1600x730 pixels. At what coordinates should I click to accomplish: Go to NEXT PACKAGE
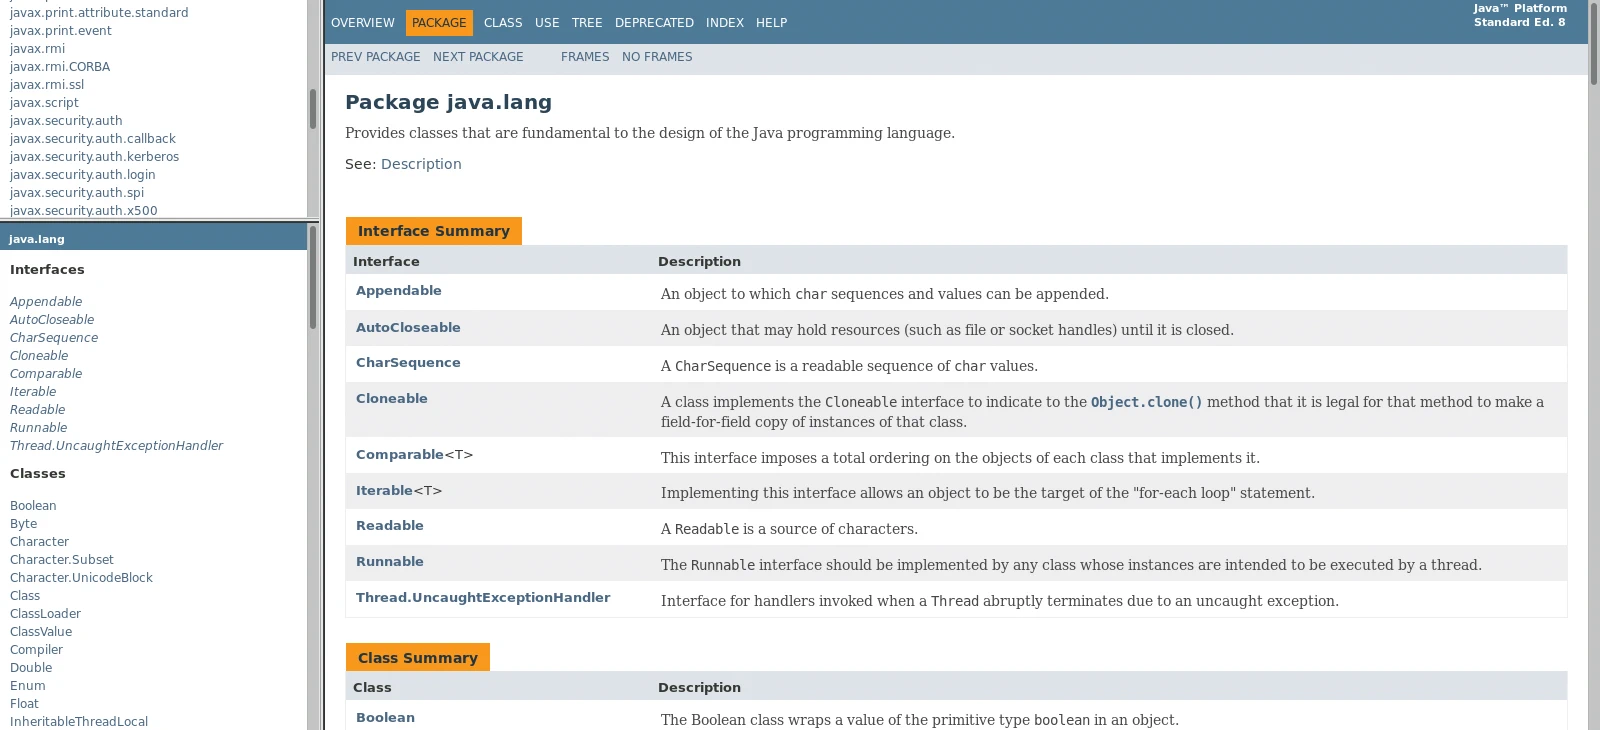point(478,57)
